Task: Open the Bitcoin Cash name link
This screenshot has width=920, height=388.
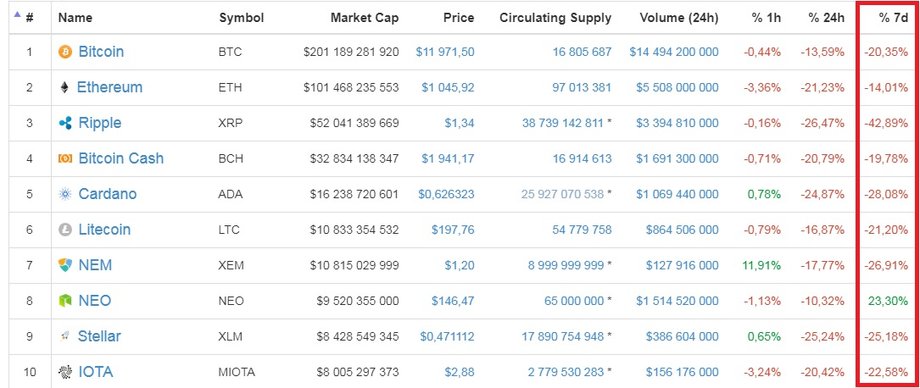Action: [121, 158]
